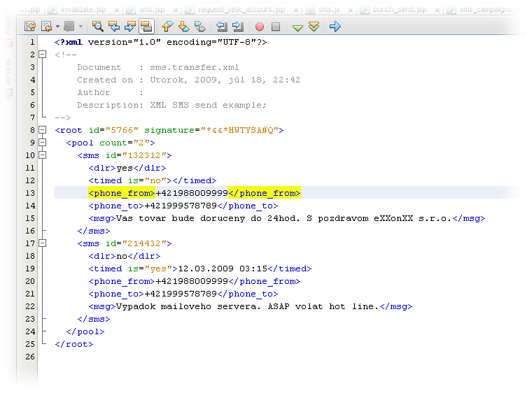Switch to the invalidate.jsp tab
527x393 pixels.
point(83,10)
